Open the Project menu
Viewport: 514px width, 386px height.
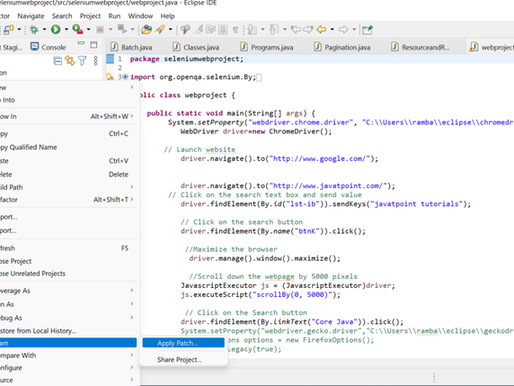pos(90,16)
